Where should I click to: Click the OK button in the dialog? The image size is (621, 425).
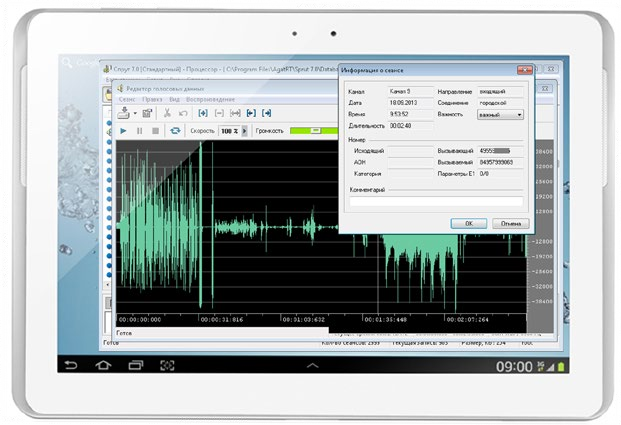[467, 224]
